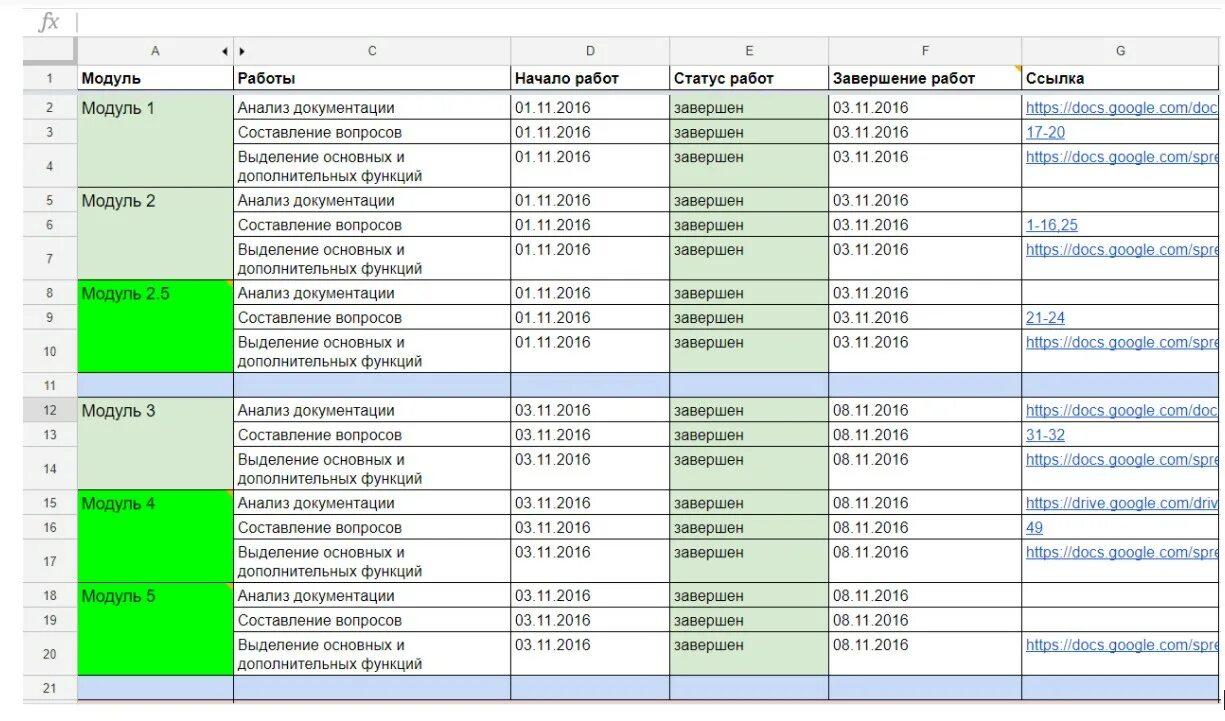The image size is (1225, 721).
Task: Select the green 'Модуль 4' cell
Action: pyautogui.click(x=155, y=537)
